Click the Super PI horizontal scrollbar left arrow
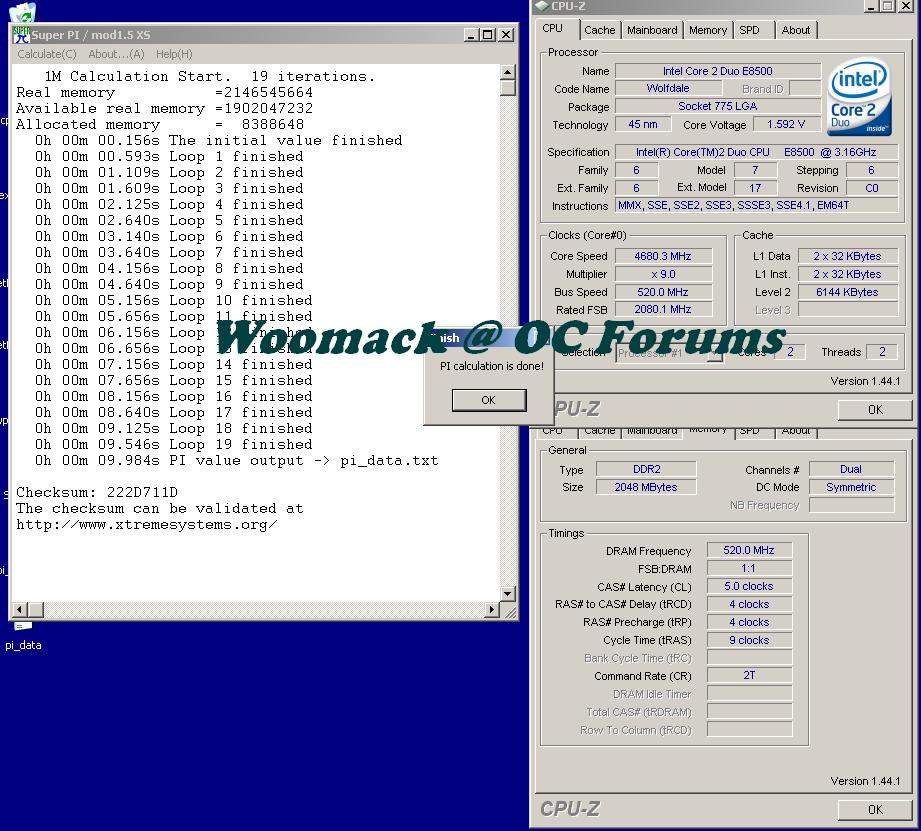The height and width of the screenshot is (831, 921). coord(19,610)
